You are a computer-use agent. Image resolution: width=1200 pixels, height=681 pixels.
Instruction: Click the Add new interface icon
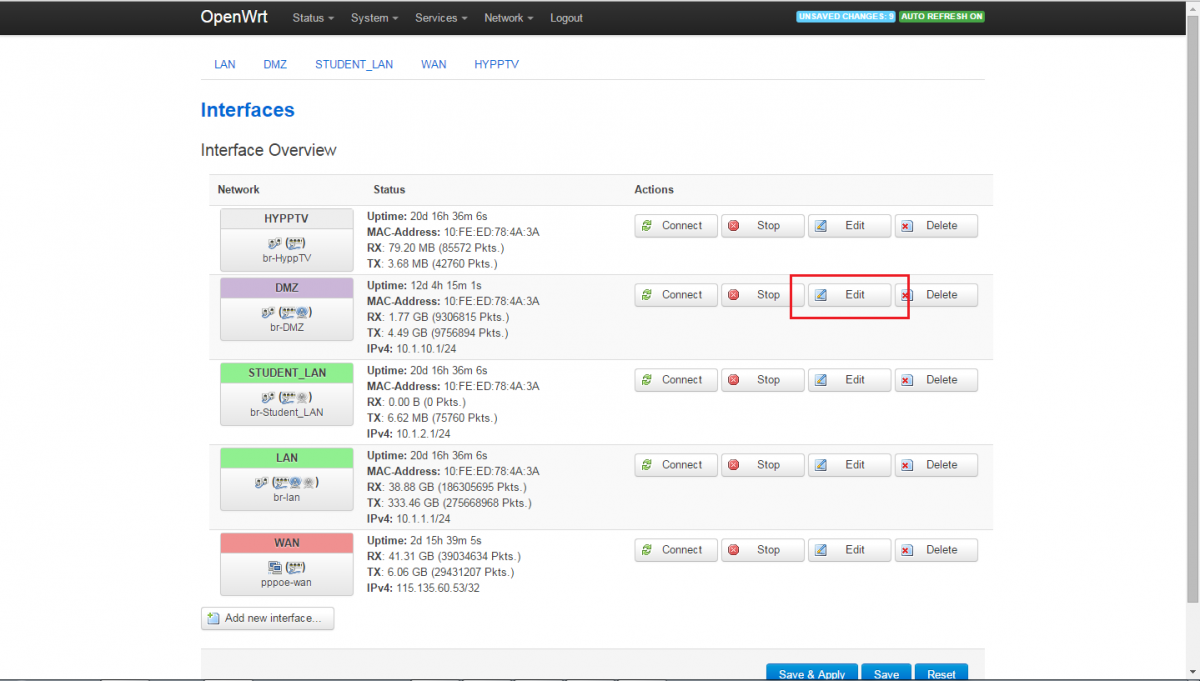click(213, 618)
